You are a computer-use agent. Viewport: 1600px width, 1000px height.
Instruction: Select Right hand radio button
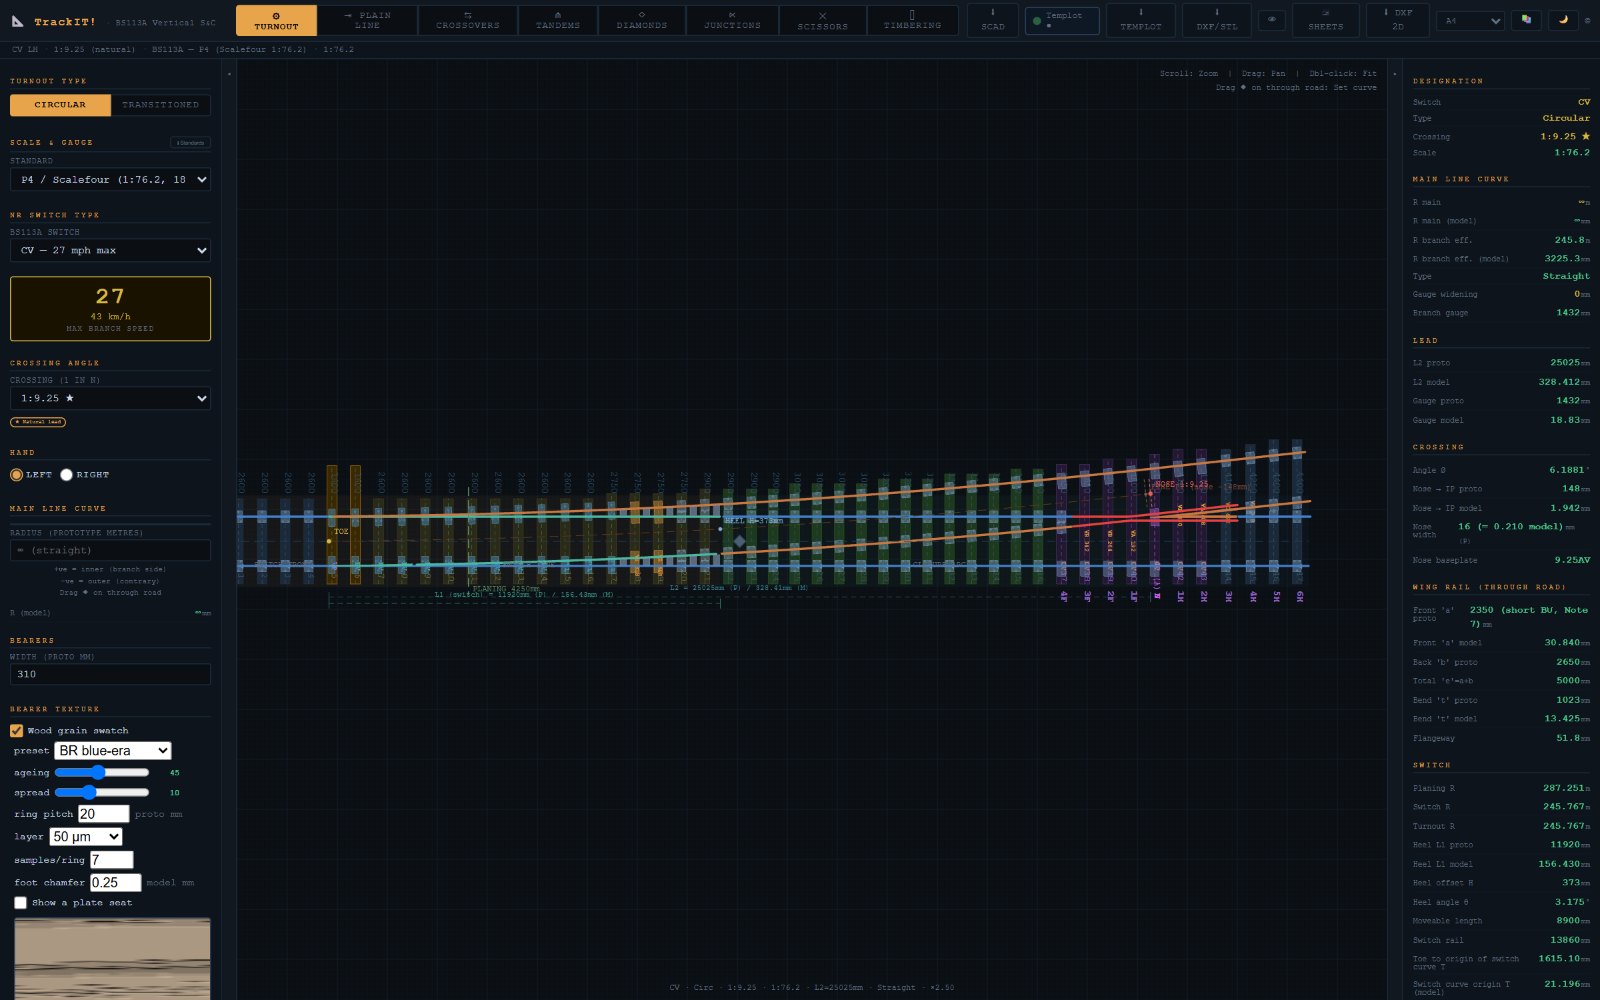pyautogui.click(x=66, y=475)
